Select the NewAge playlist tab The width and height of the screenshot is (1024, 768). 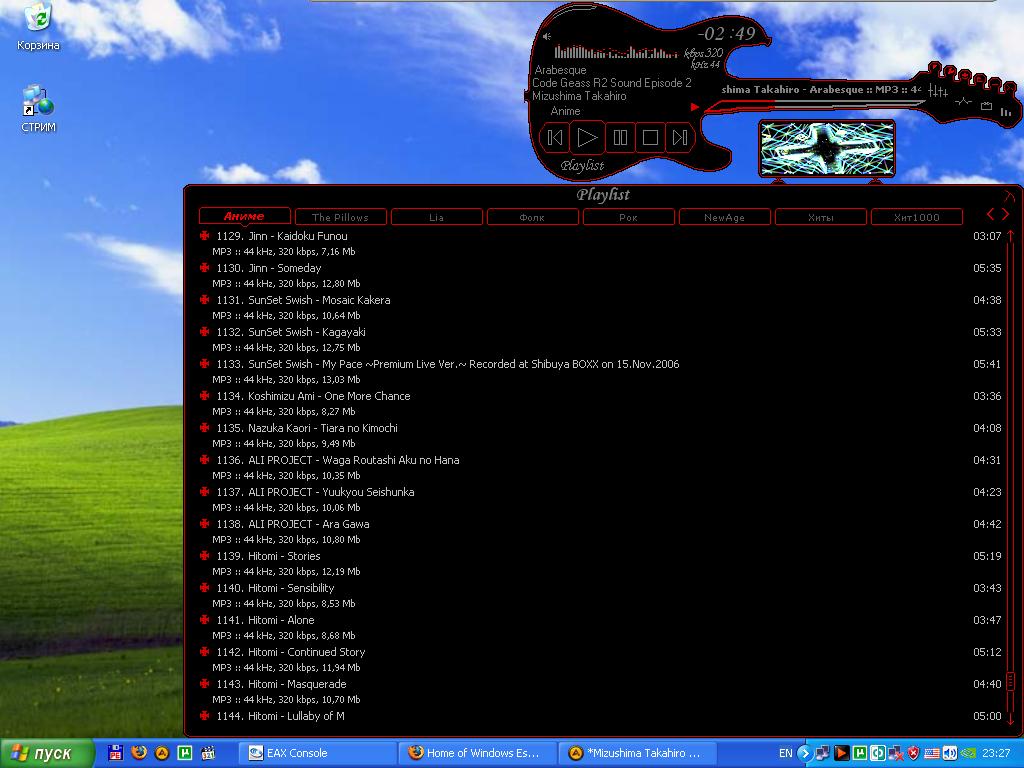coord(724,217)
